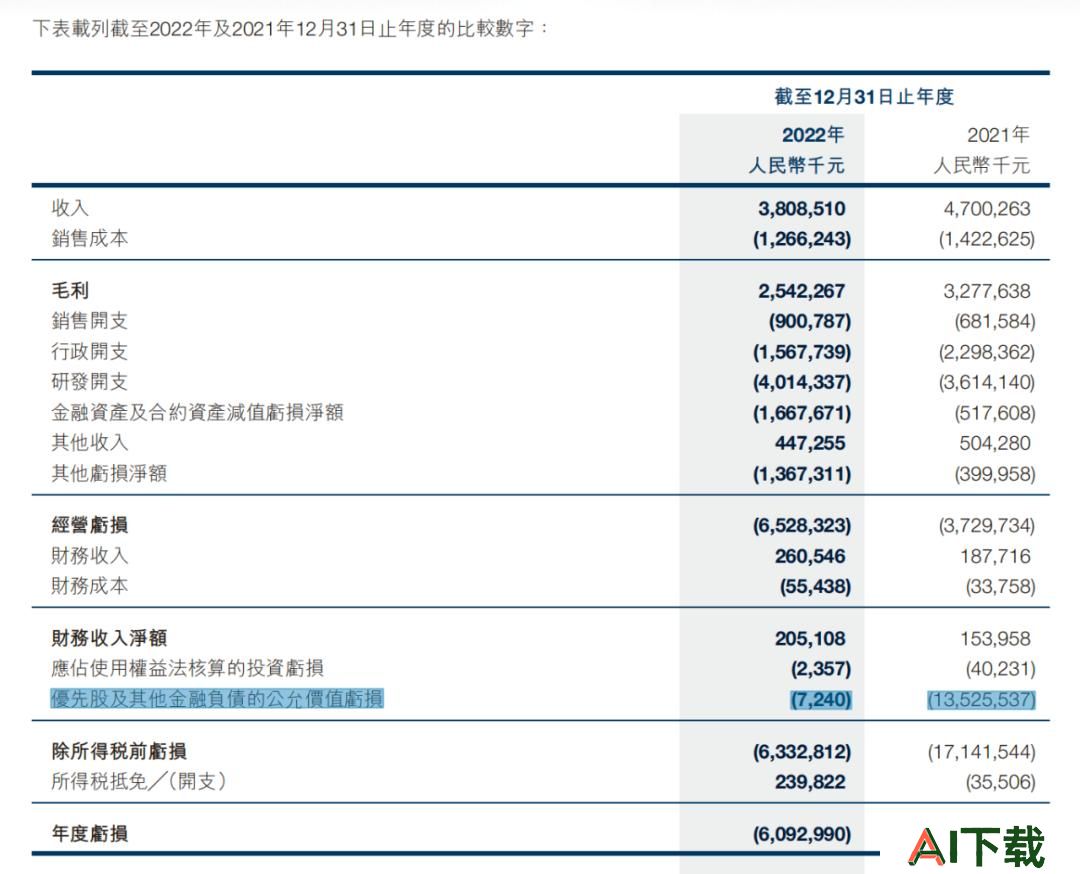Click the 2021 cost of sales (1,422,625)
The height and width of the screenshot is (874, 1080).
click(986, 239)
